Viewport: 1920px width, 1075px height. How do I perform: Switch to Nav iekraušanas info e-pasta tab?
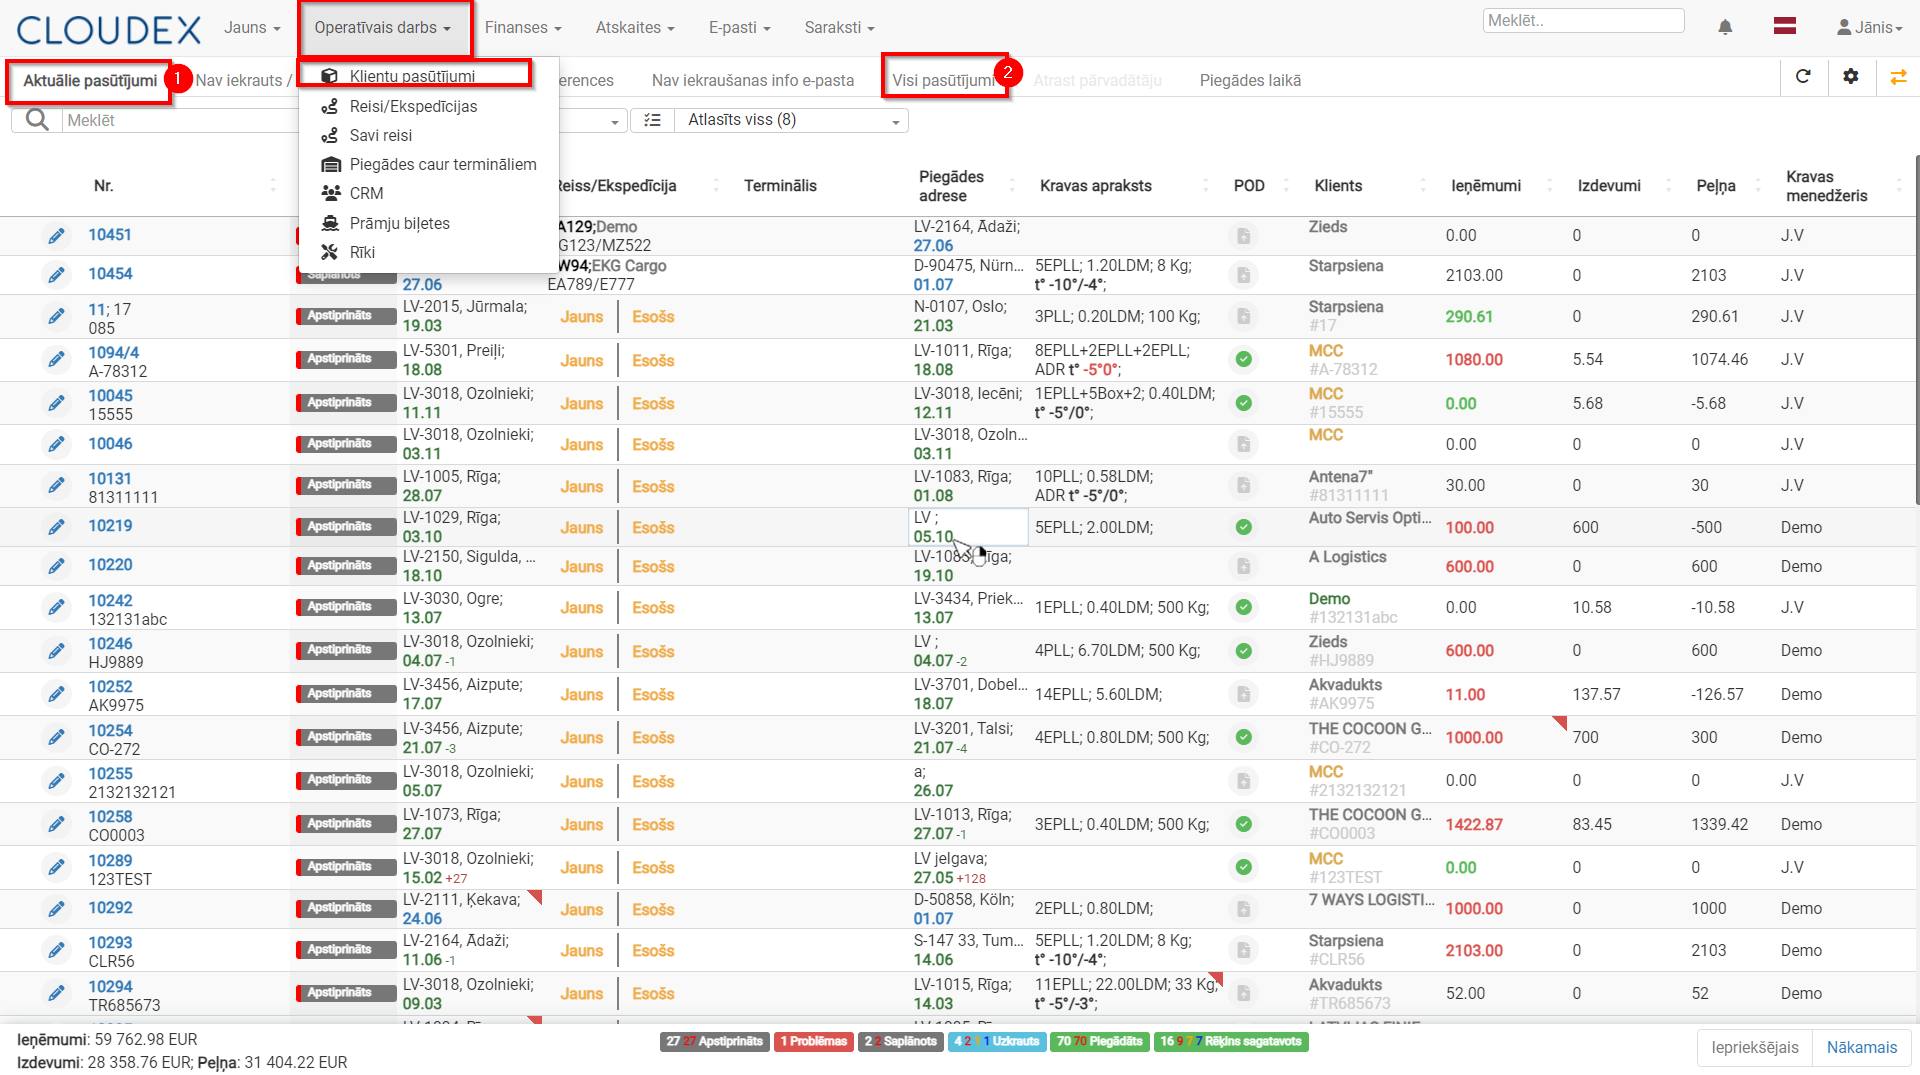click(752, 80)
